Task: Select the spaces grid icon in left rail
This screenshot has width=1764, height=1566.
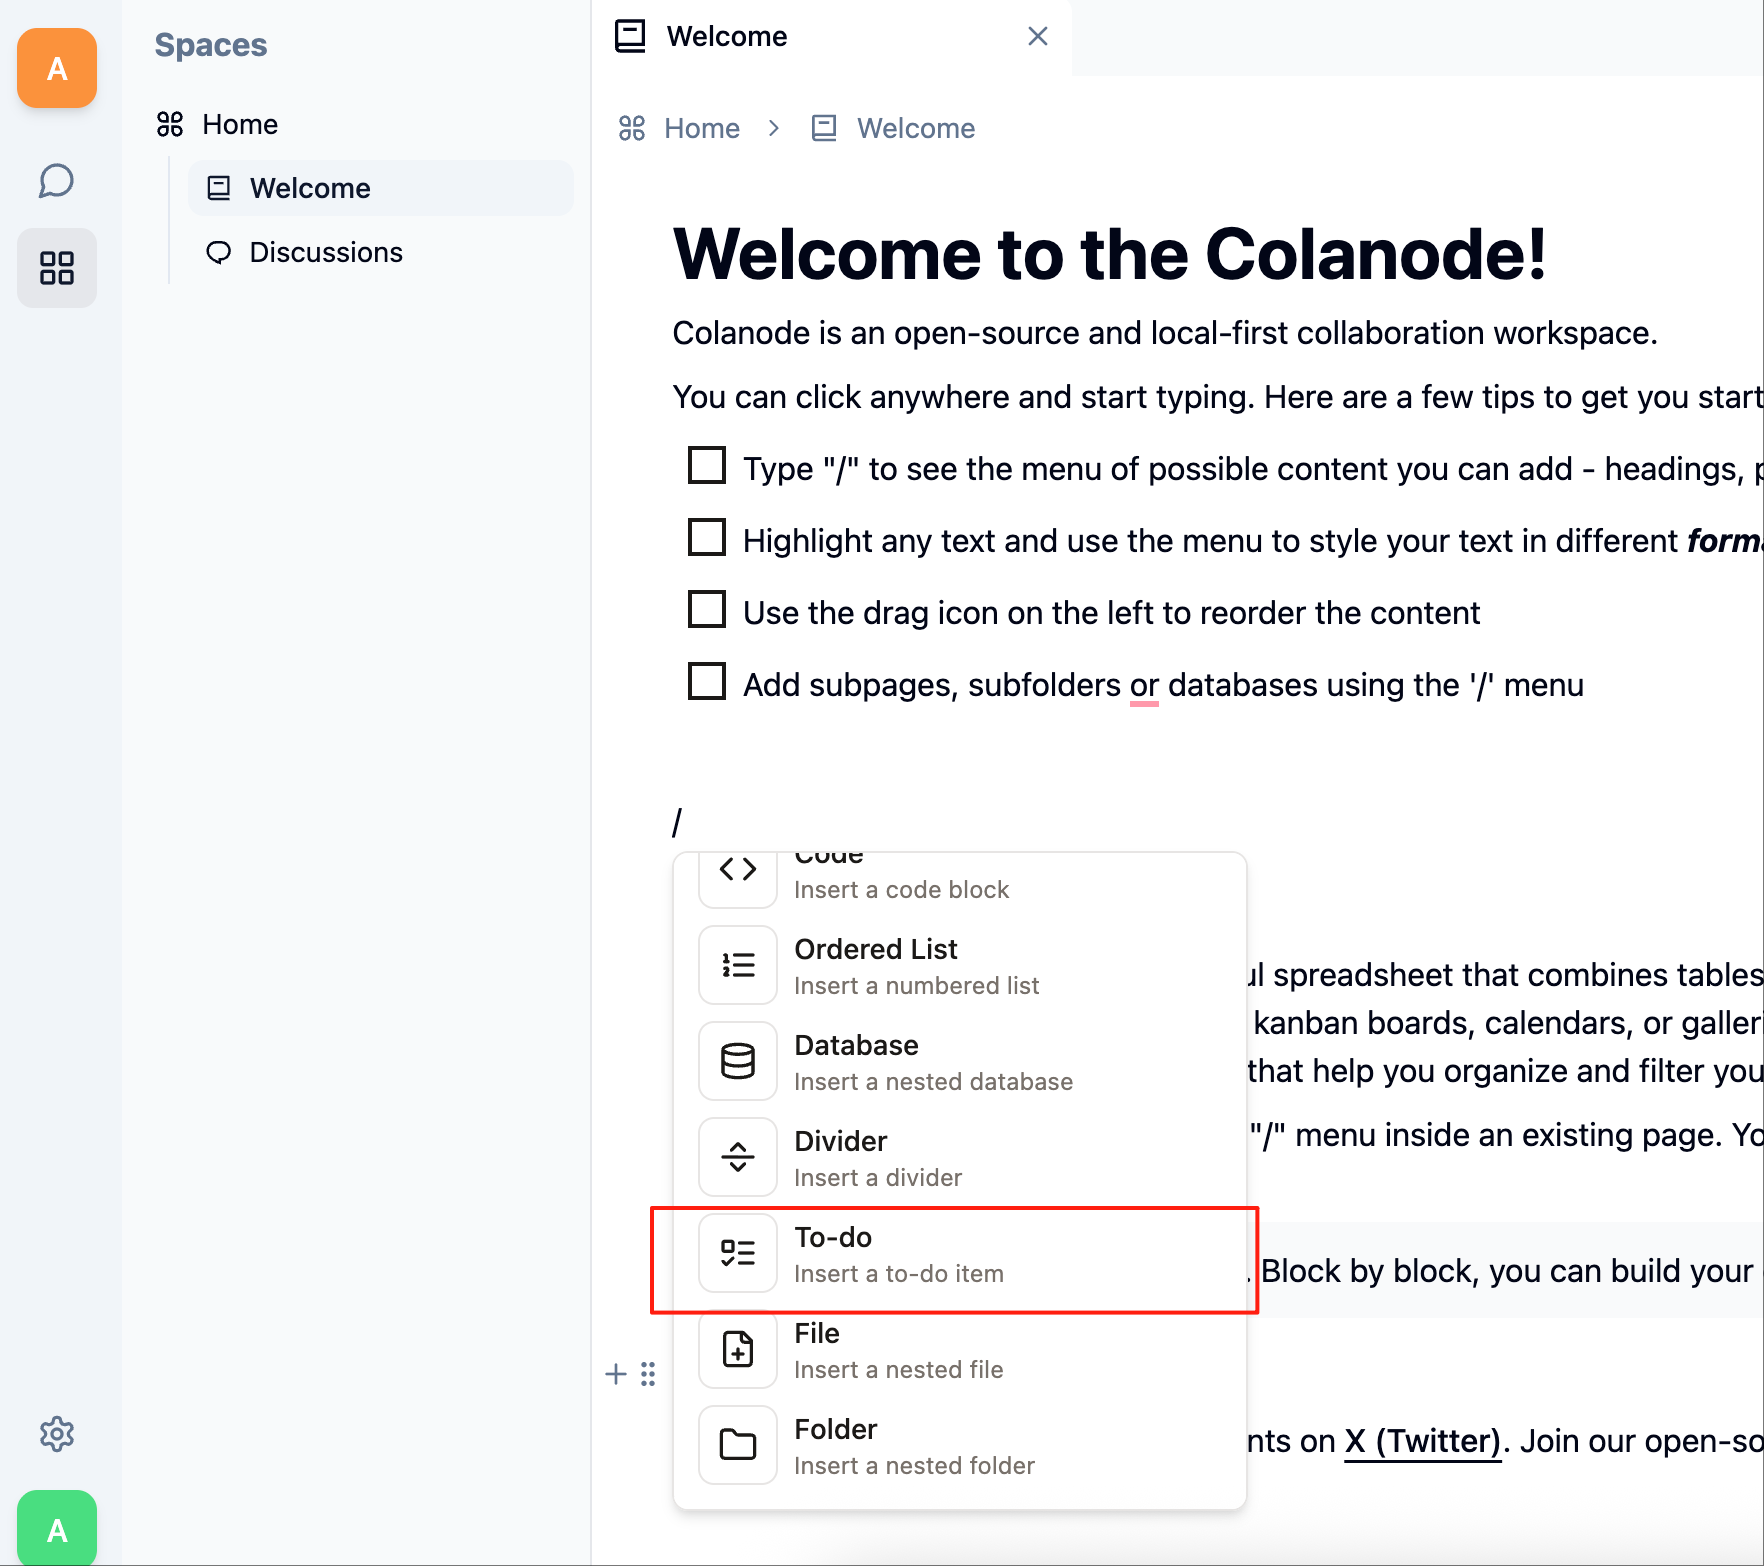Action: 57,268
